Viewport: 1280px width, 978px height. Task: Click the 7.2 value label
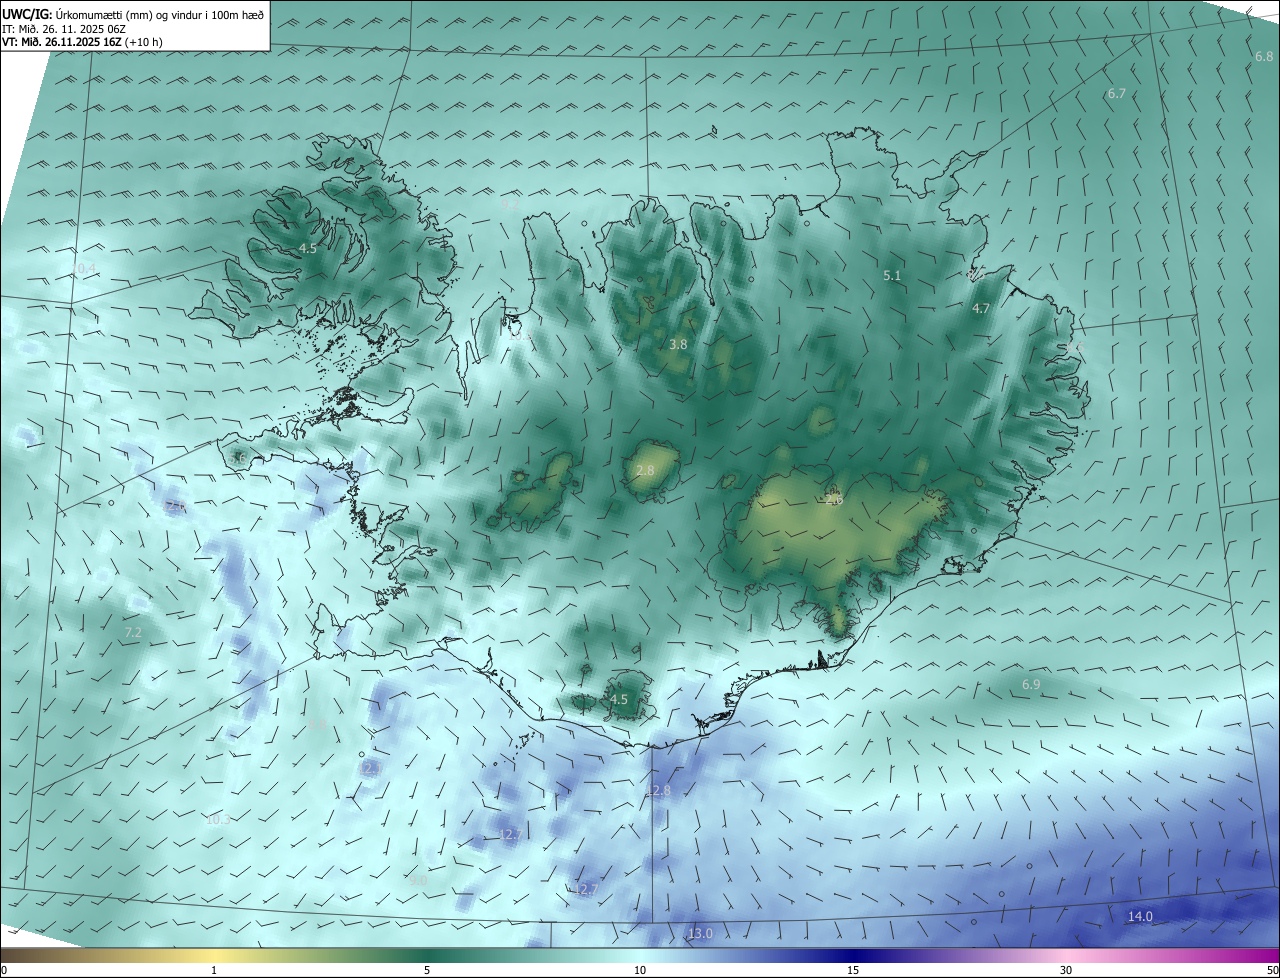coord(132,633)
